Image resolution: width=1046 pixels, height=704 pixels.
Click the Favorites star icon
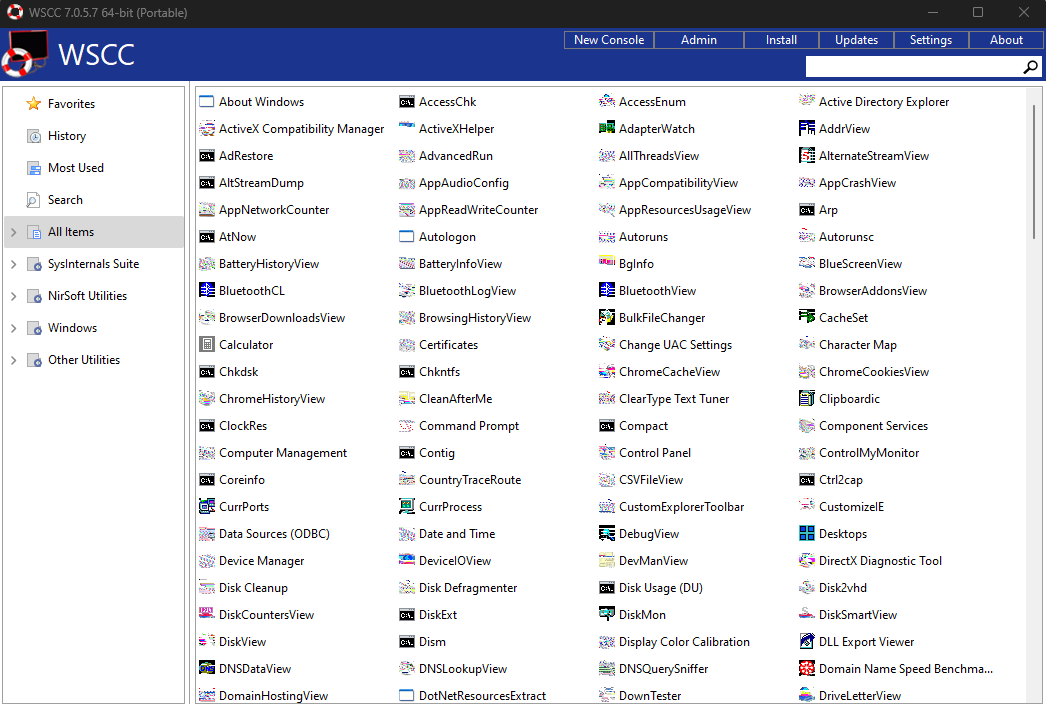[x=33, y=103]
